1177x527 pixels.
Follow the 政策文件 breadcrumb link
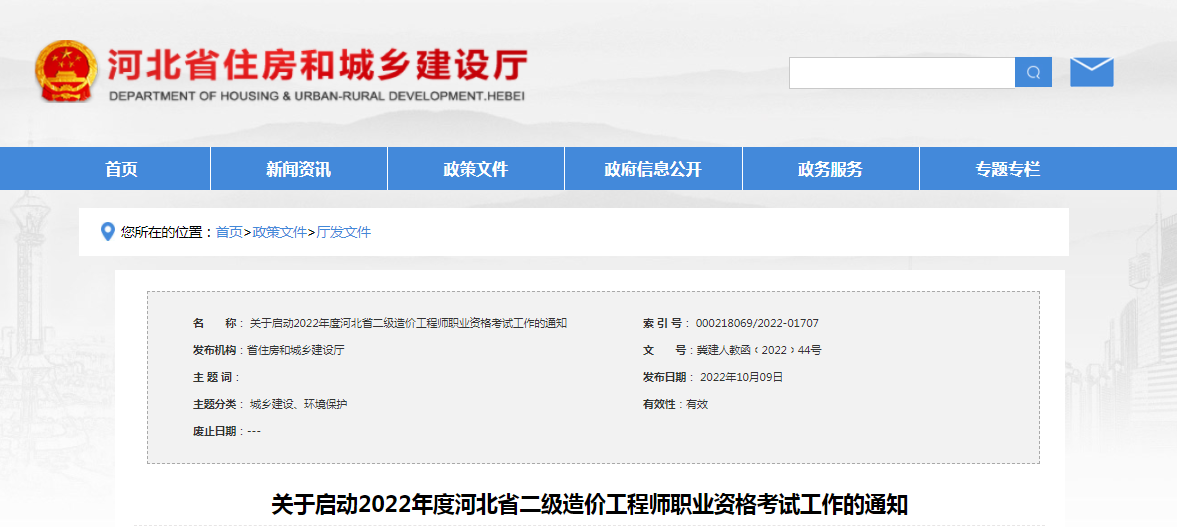coord(279,233)
